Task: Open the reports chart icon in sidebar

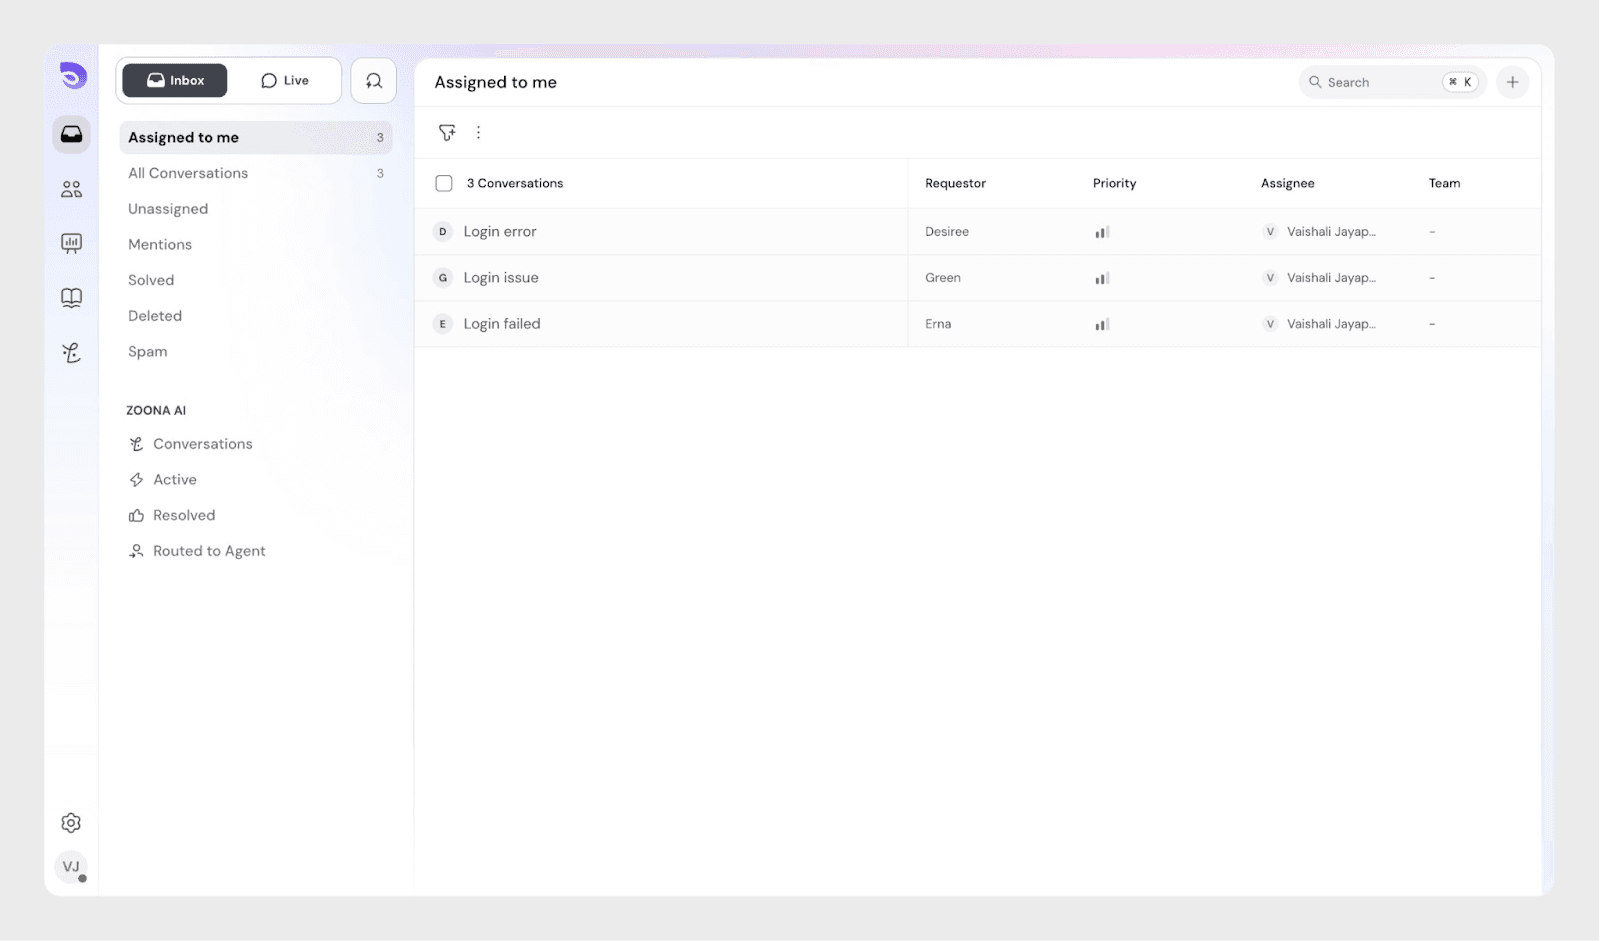Action: click(71, 243)
